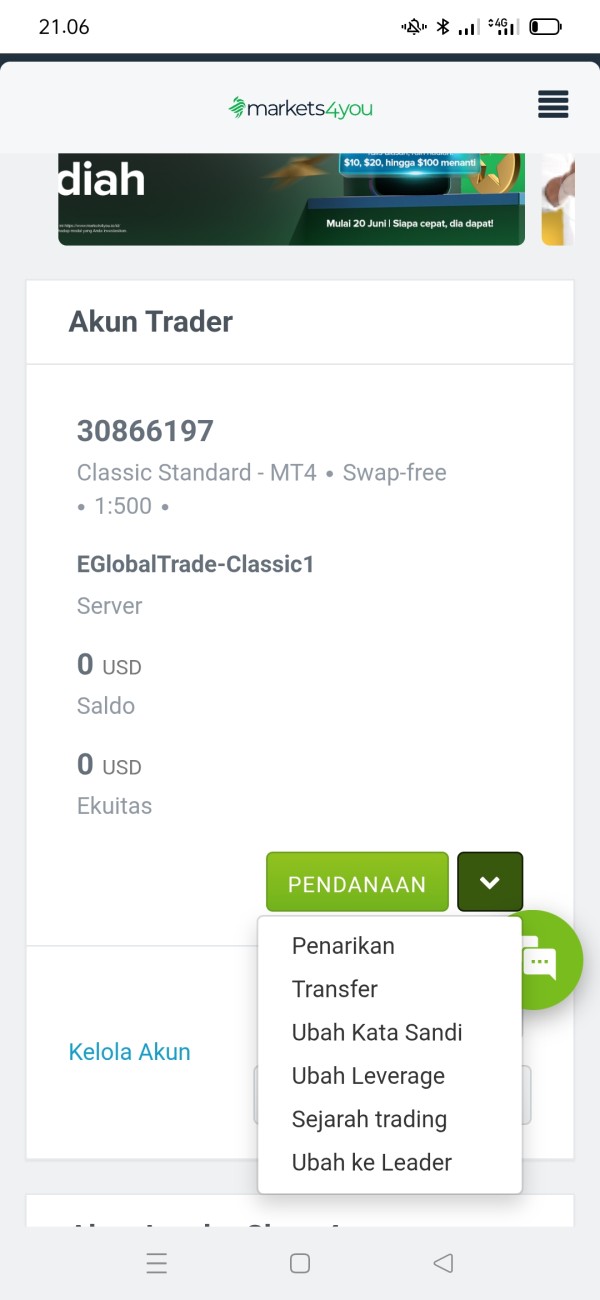Tap the Bluetooth status icon

point(442,27)
